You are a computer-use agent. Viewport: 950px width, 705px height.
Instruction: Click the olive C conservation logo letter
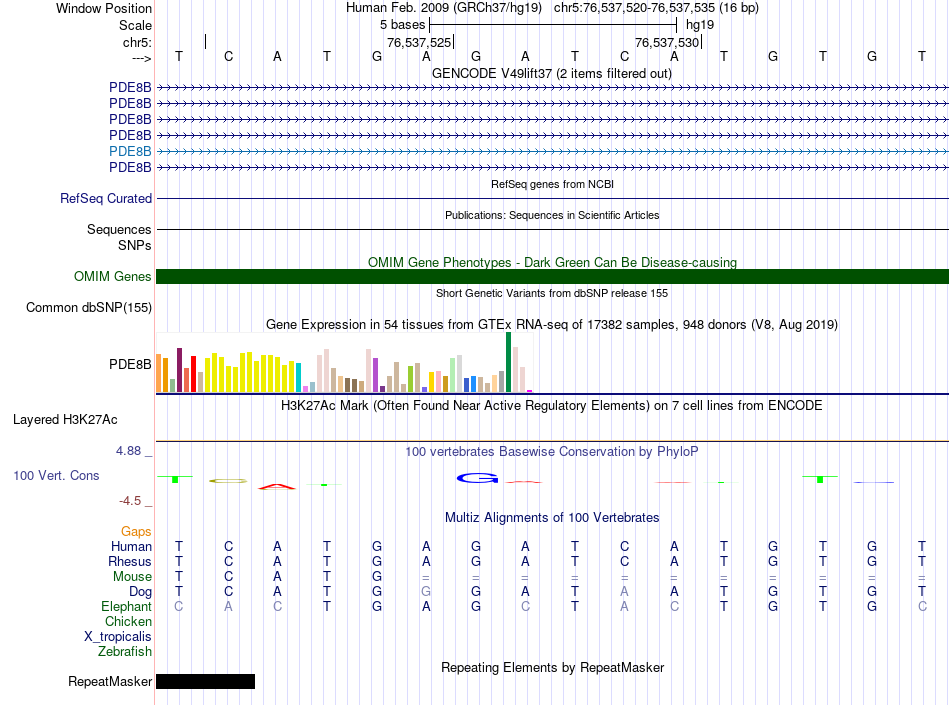228,481
